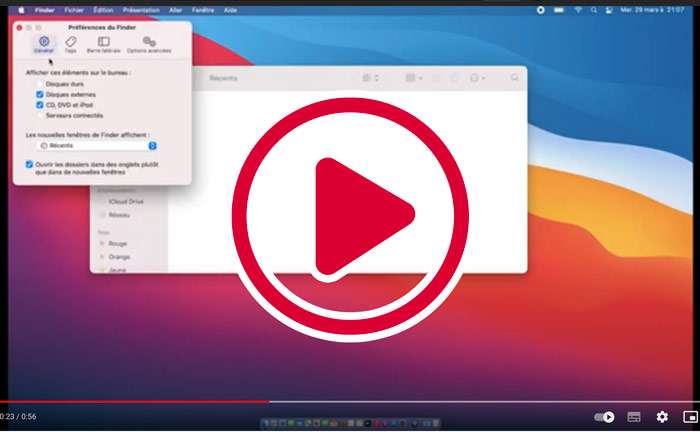Open Control Center in menu bar
The image size is (700, 432).
(x=608, y=10)
